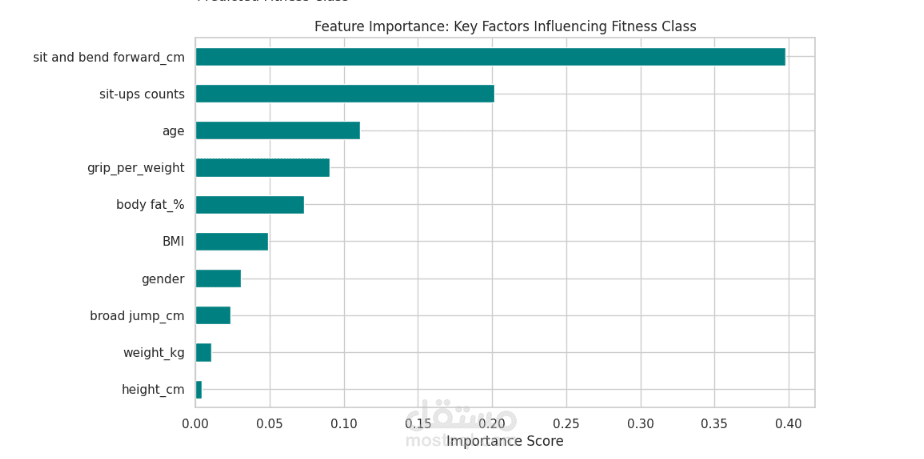
Task: Click the 0.30 tick on x-axis
Action: (641, 424)
